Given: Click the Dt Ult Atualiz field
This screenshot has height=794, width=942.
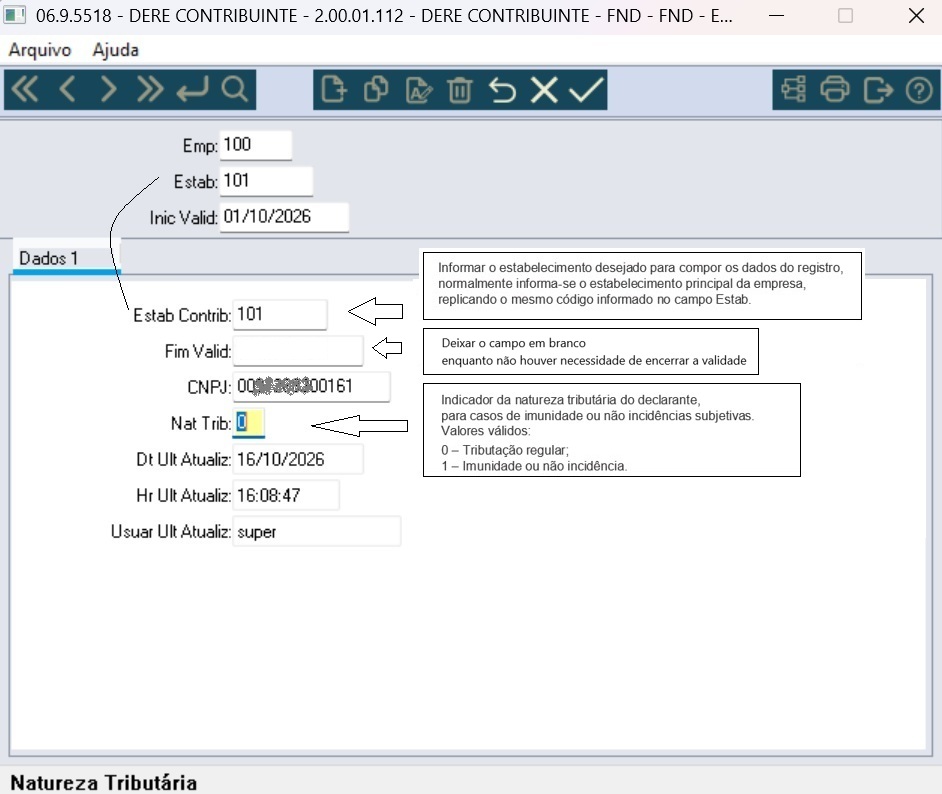Looking at the screenshot, I should 298,459.
